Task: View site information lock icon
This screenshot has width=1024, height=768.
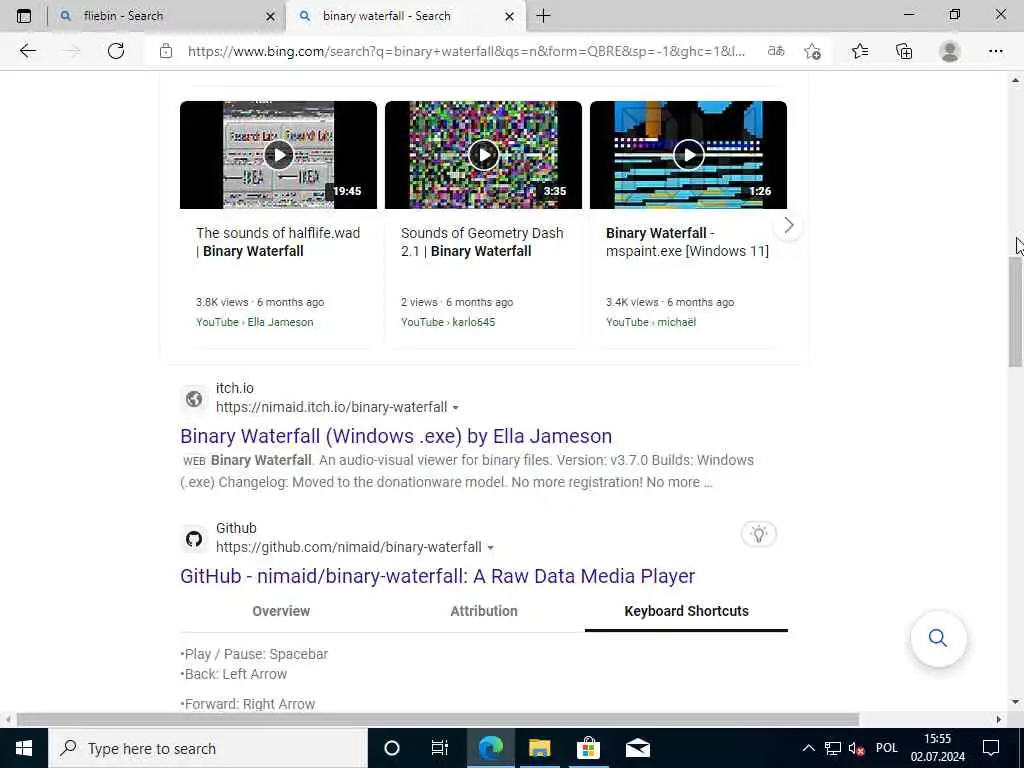Action: (166, 51)
